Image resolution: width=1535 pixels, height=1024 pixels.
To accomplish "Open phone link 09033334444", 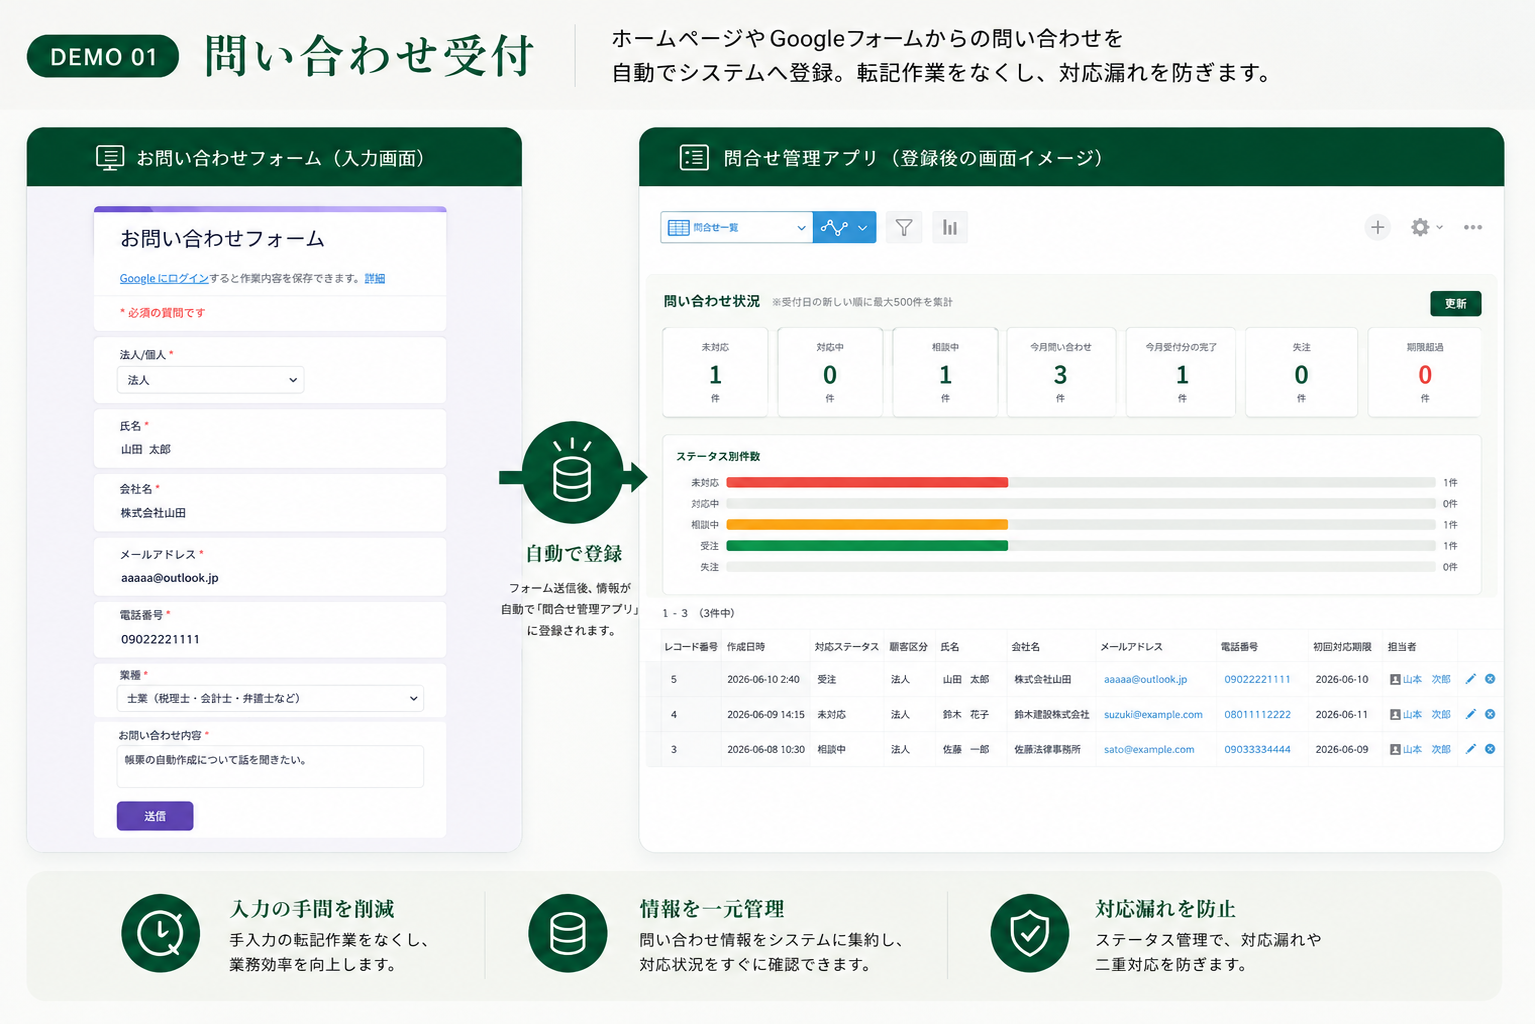I will pos(1257,749).
